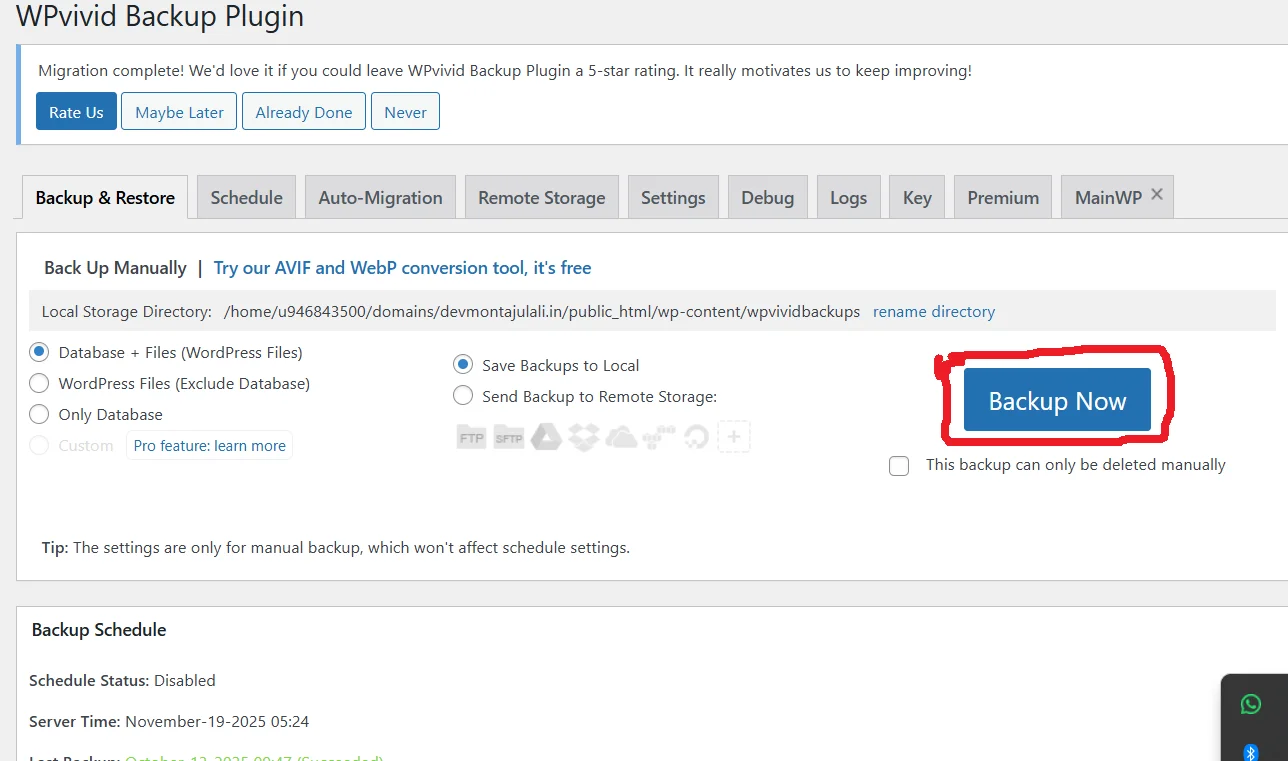Choose Send Backup to Remote Storage
The image size is (1288, 761).
click(463, 396)
